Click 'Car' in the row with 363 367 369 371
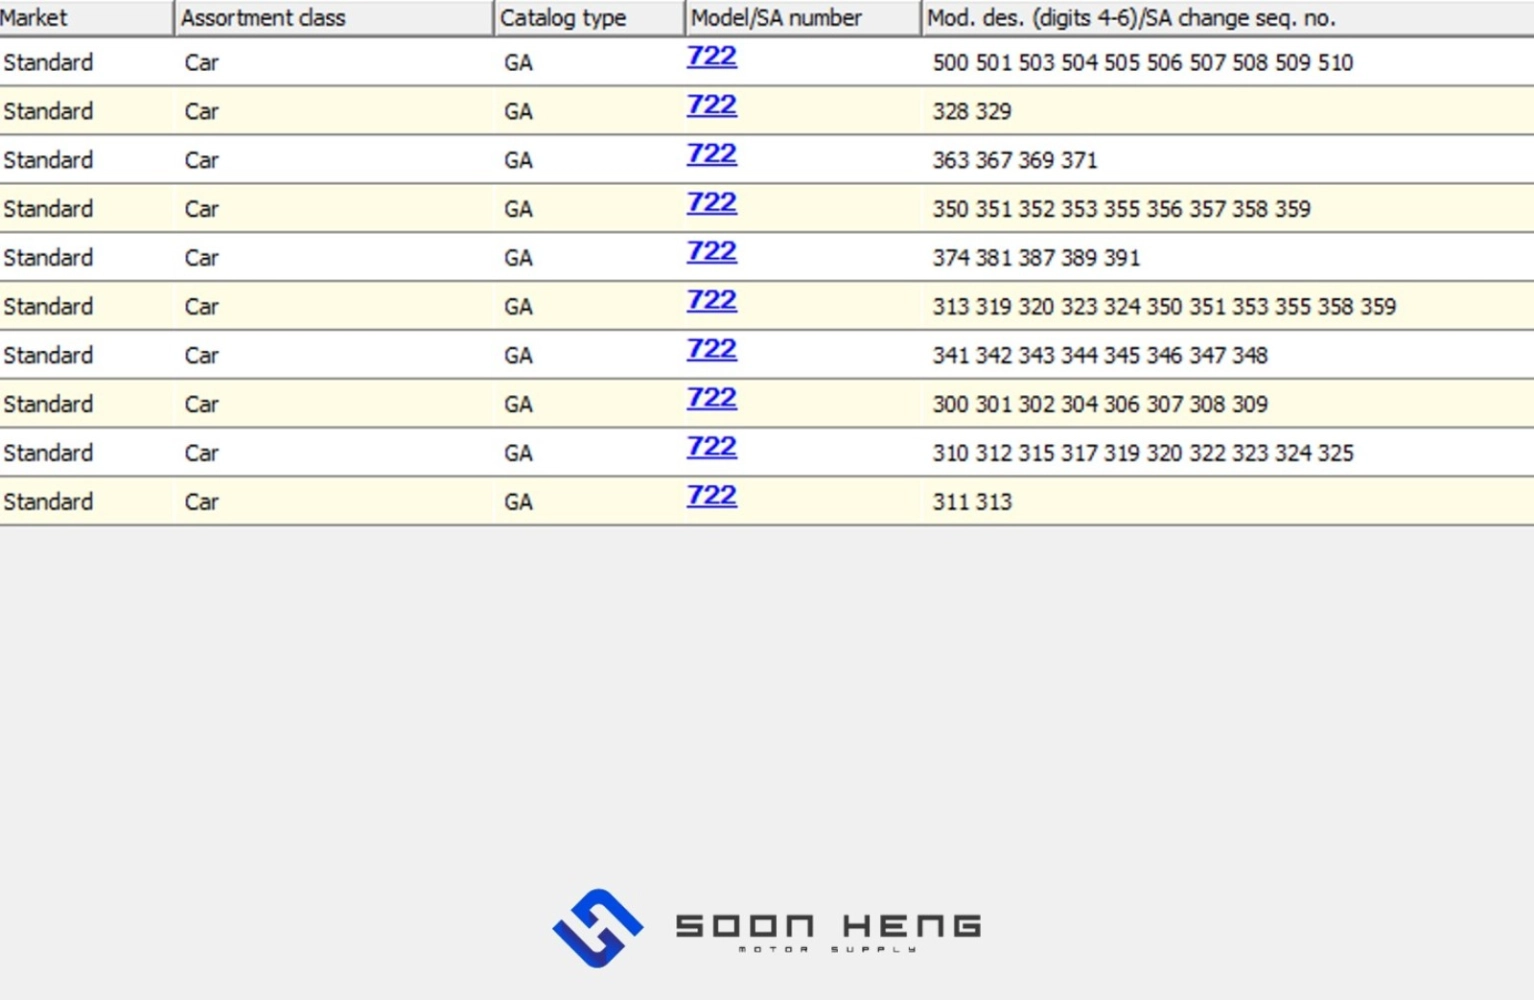1534x1000 pixels. 201,160
